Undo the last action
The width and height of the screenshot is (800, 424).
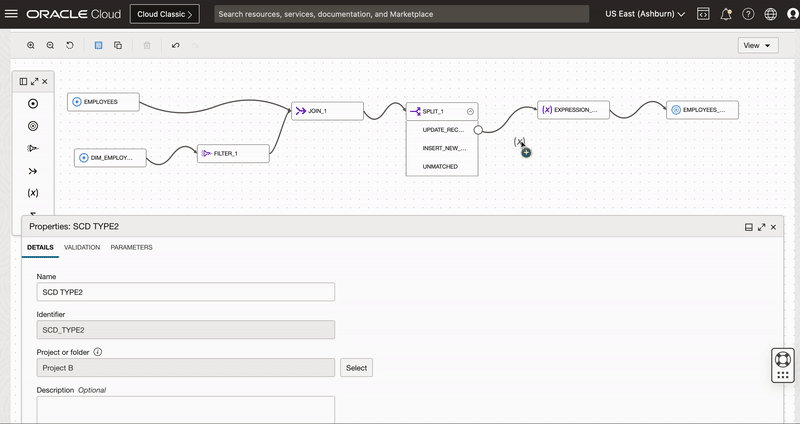click(x=176, y=45)
